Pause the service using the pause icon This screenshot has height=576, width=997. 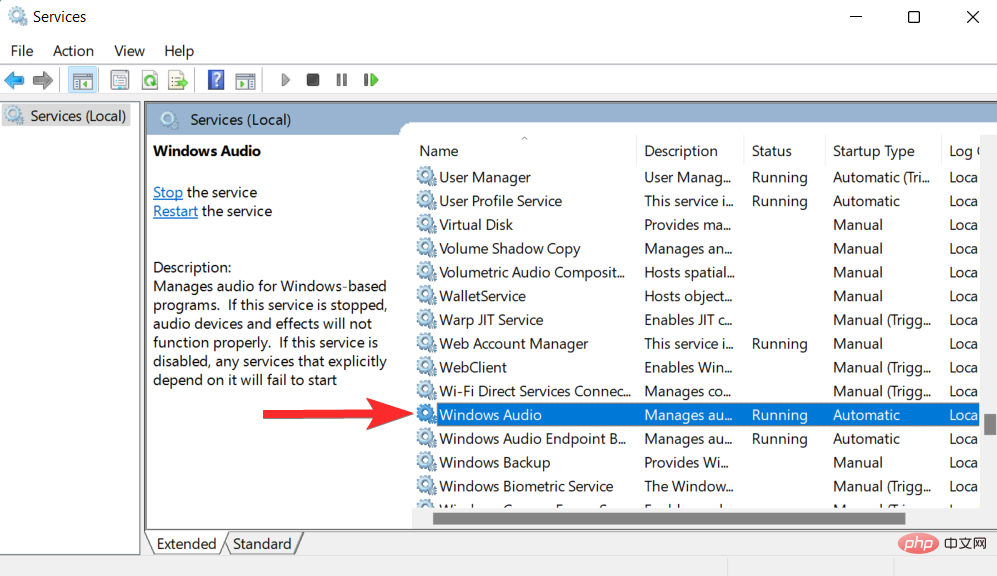(x=341, y=79)
